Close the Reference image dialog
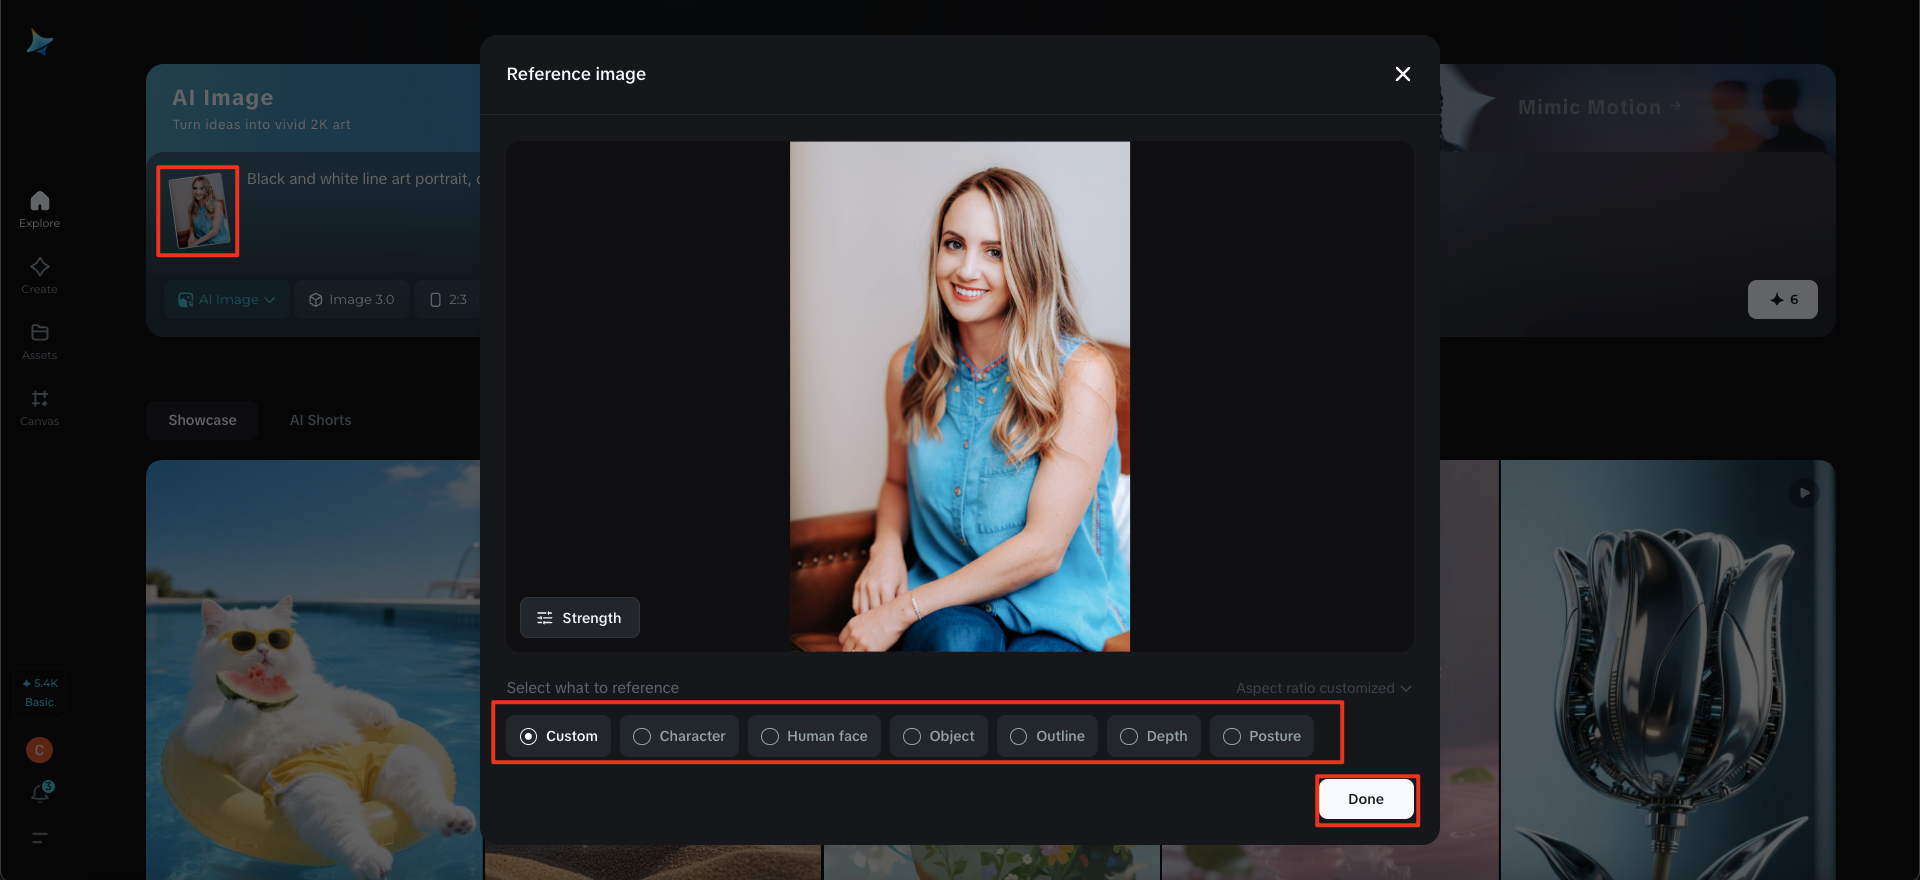Viewport: 1920px width, 880px height. [x=1403, y=74]
